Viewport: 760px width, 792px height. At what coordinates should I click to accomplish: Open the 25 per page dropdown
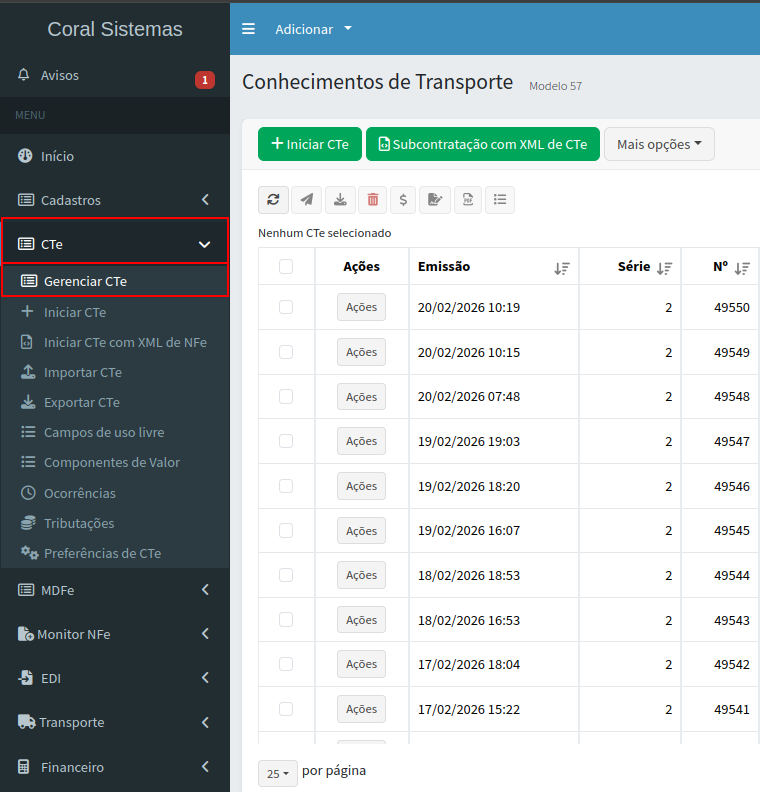pos(277,773)
